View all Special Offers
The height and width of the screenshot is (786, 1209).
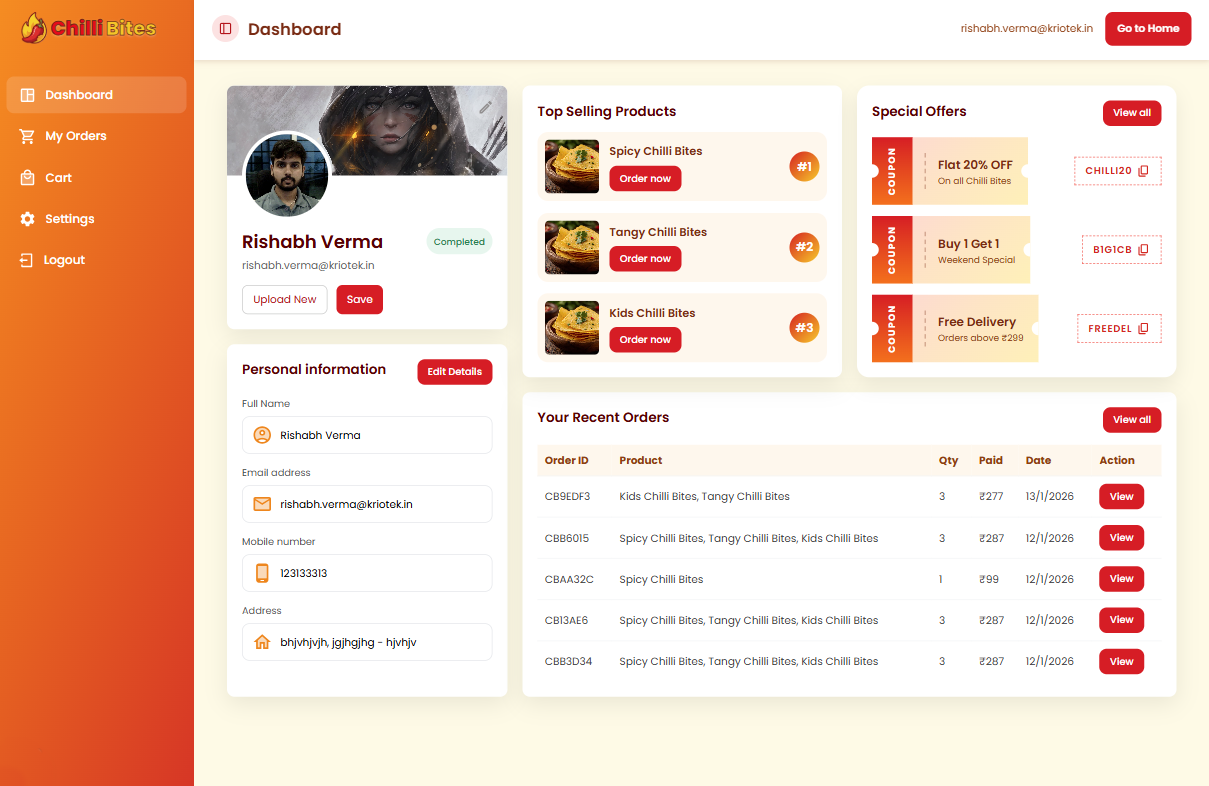(1131, 113)
